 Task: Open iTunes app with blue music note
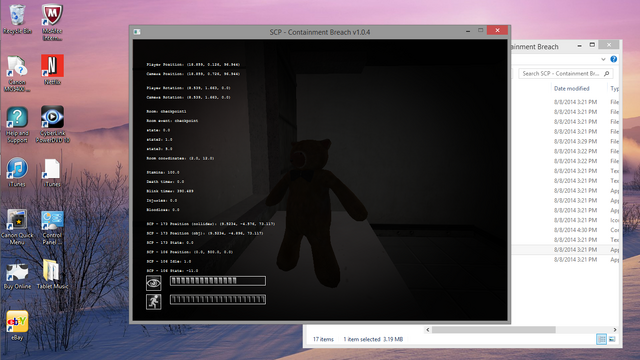[x=17, y=172]
